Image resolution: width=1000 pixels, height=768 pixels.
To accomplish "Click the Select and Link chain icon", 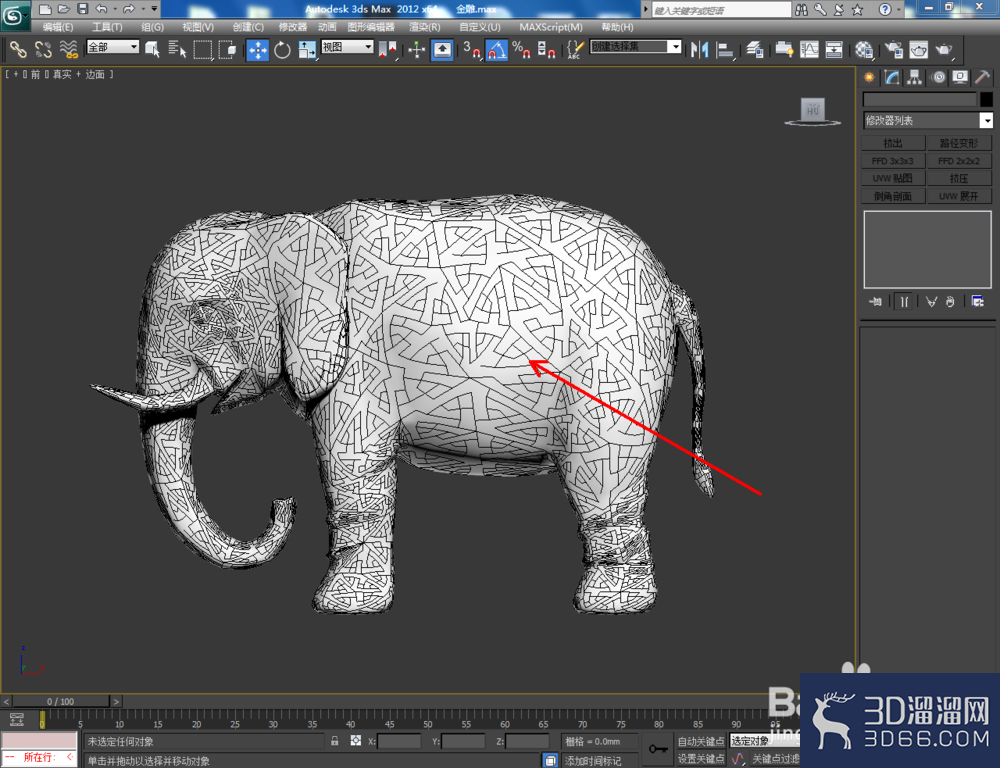I will pyautogui.click(x=18, y=49).
